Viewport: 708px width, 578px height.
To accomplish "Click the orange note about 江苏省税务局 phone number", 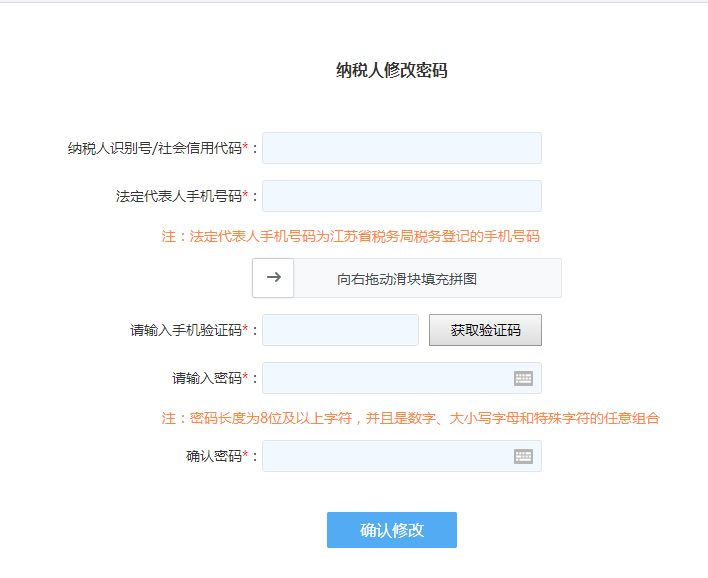I will pos(350,236).
